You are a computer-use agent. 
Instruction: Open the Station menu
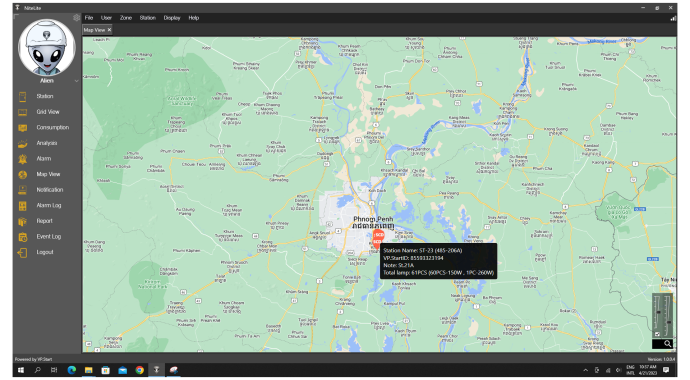pos(148,18)
